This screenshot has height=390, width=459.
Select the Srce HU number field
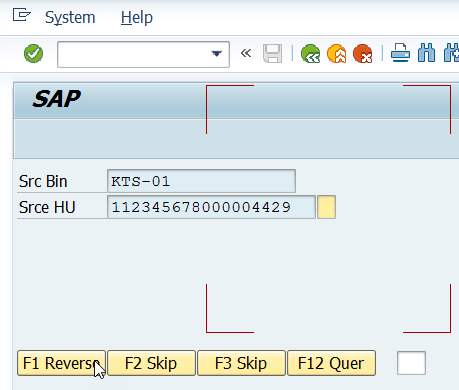pos(211,207)
